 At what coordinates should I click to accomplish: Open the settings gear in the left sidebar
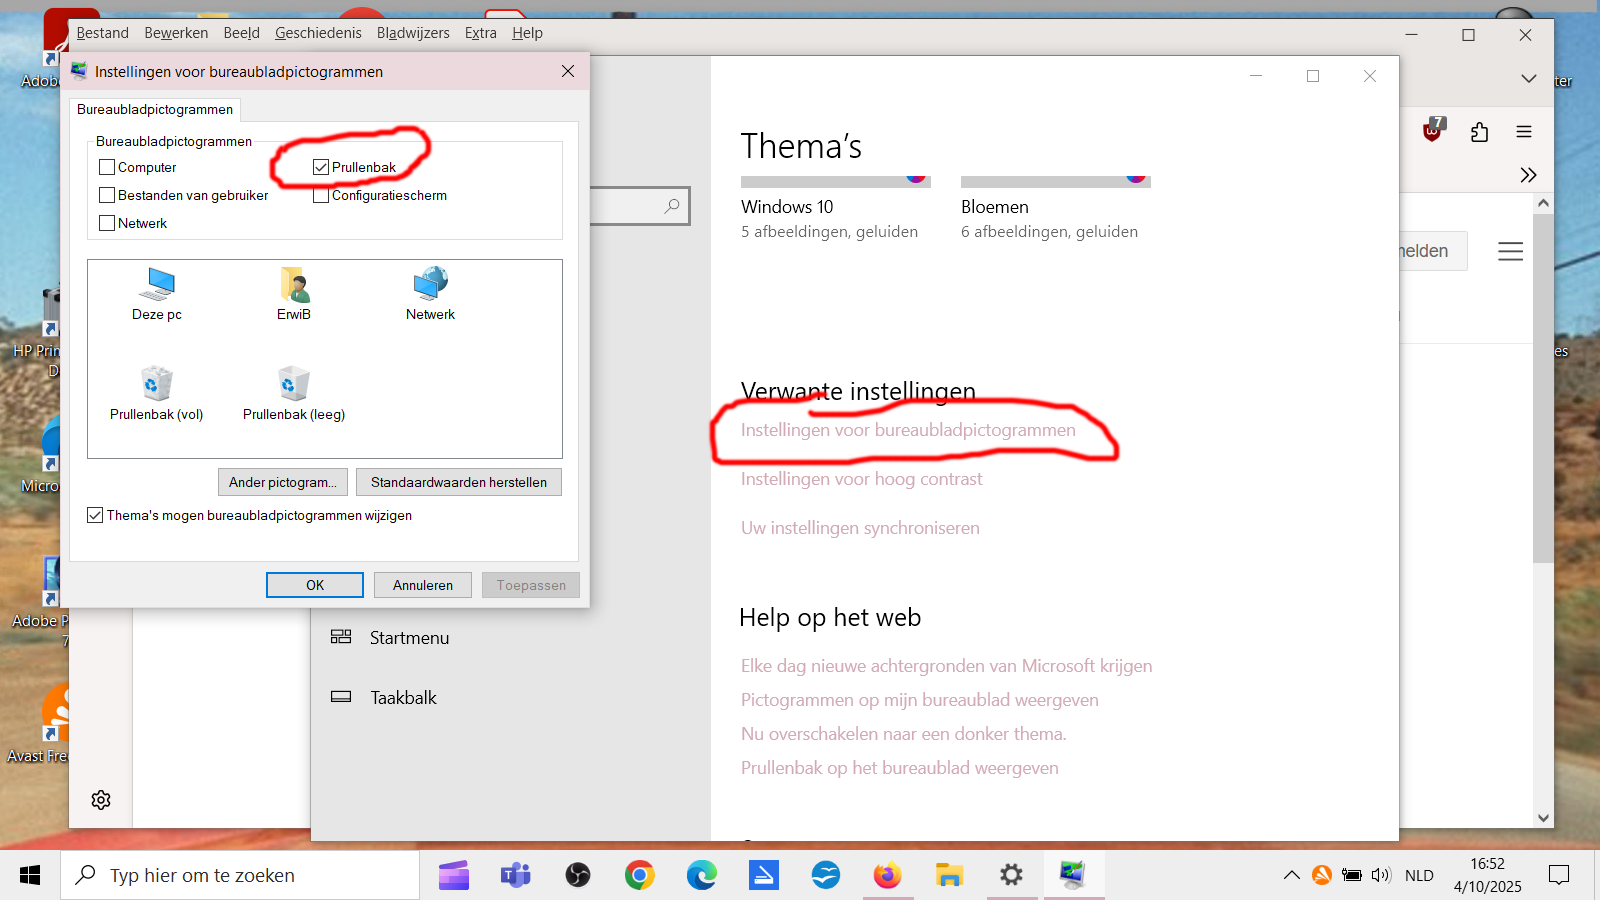coord(101,800)
